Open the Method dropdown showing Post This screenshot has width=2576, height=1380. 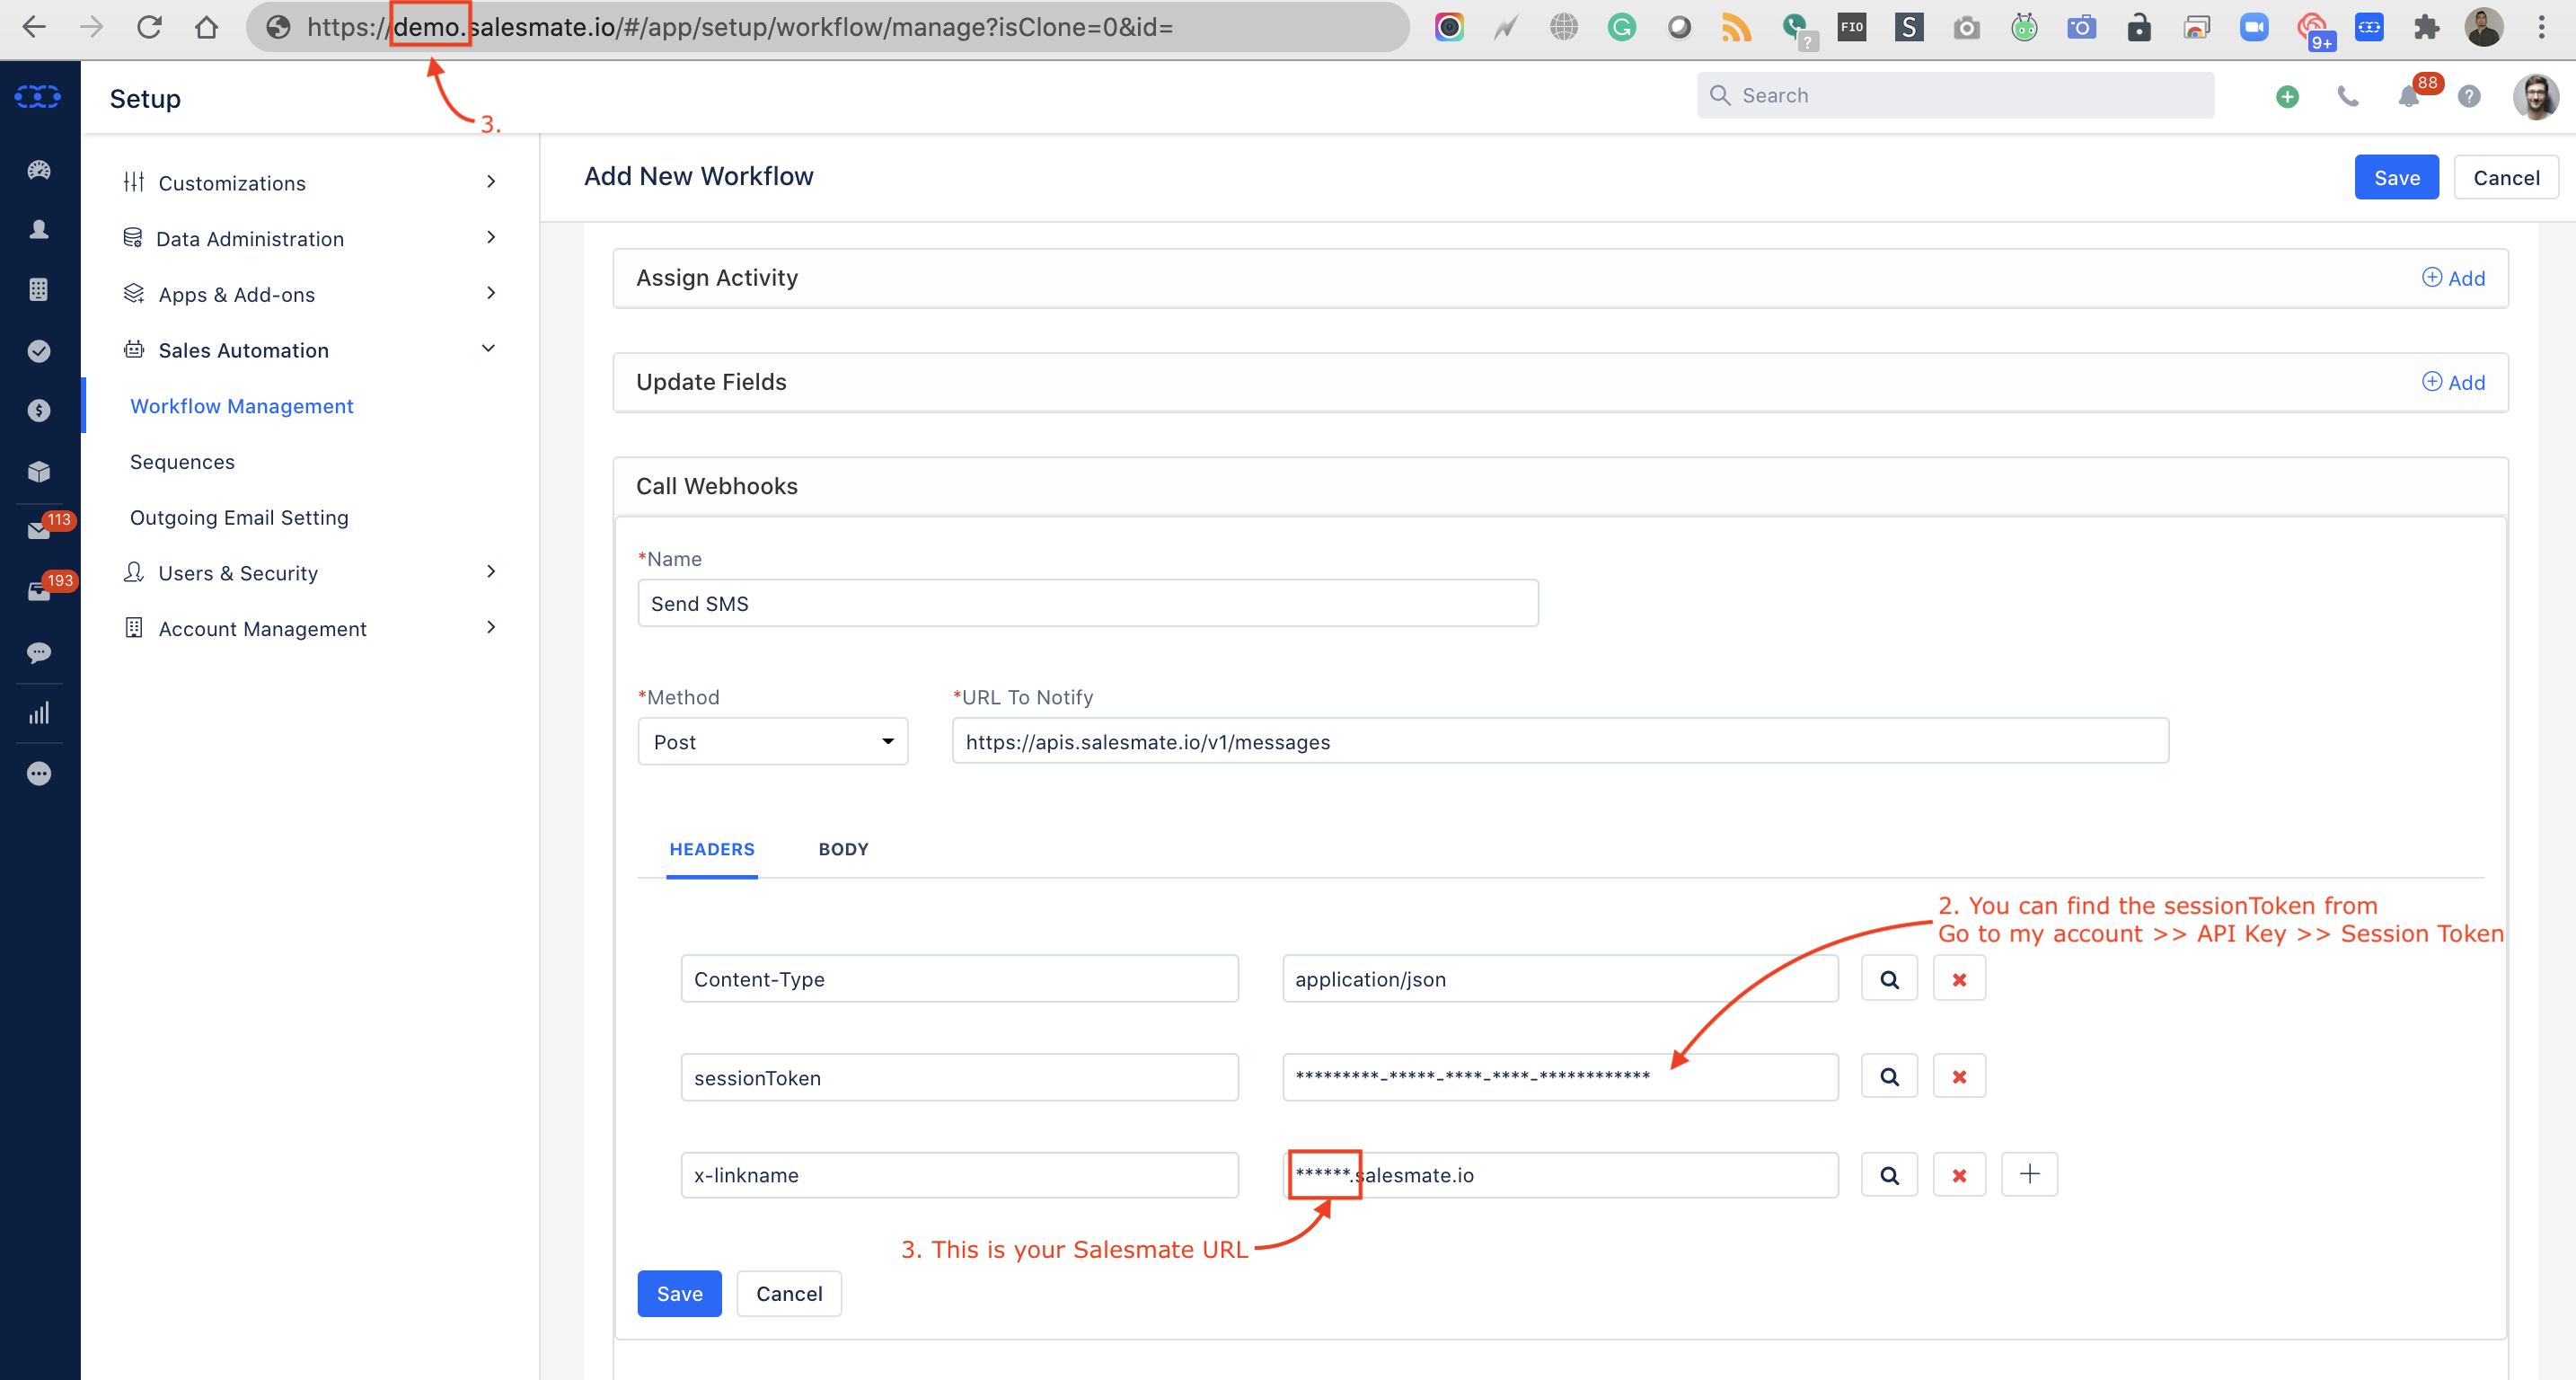tap(773, 742)
